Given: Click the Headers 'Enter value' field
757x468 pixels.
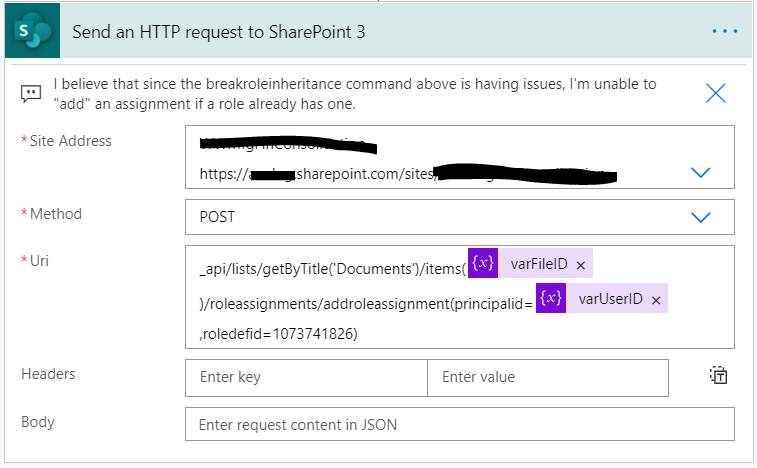Looking at the screenshot, I should (x=547, y=377).
